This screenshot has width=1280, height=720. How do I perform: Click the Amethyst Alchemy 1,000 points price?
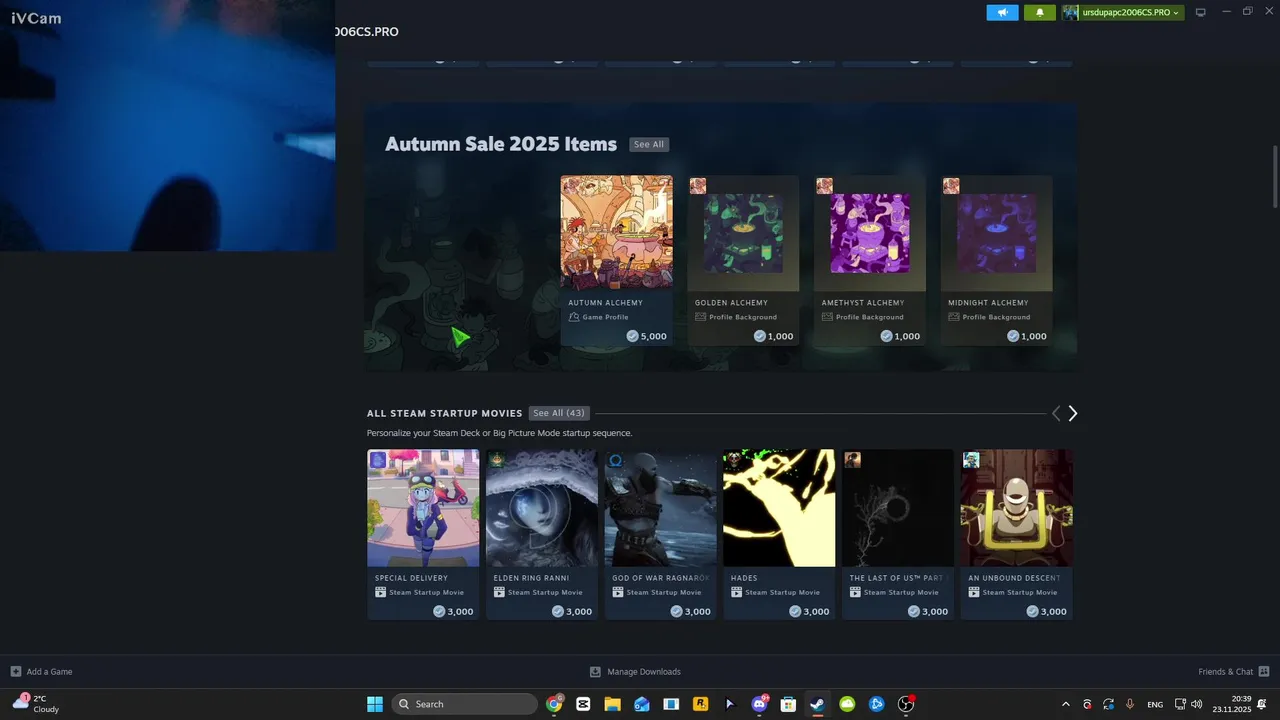click(x=900, y=336)
